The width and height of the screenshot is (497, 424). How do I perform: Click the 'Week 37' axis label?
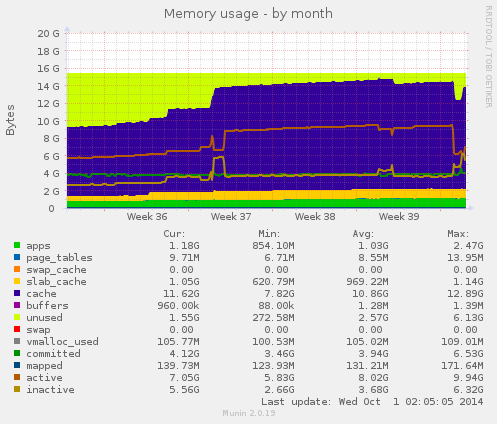tap(231, 217)
